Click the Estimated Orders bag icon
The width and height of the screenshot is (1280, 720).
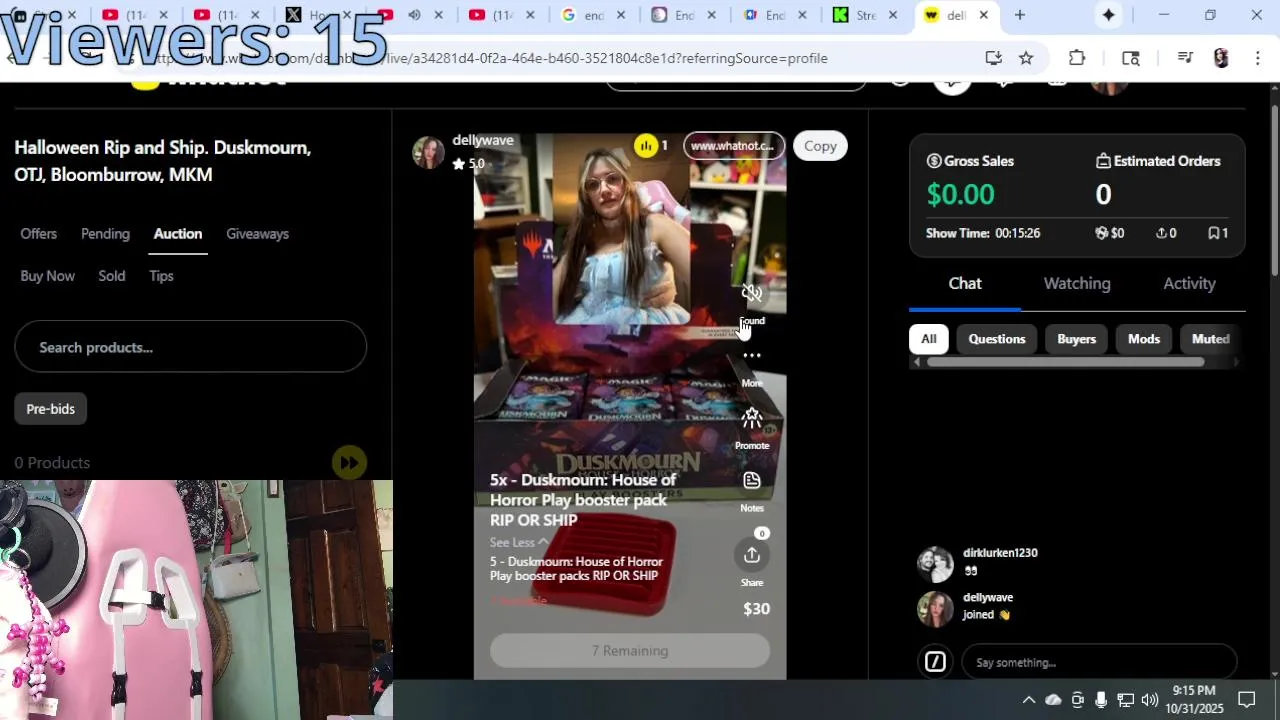(x=1103, y=161)
